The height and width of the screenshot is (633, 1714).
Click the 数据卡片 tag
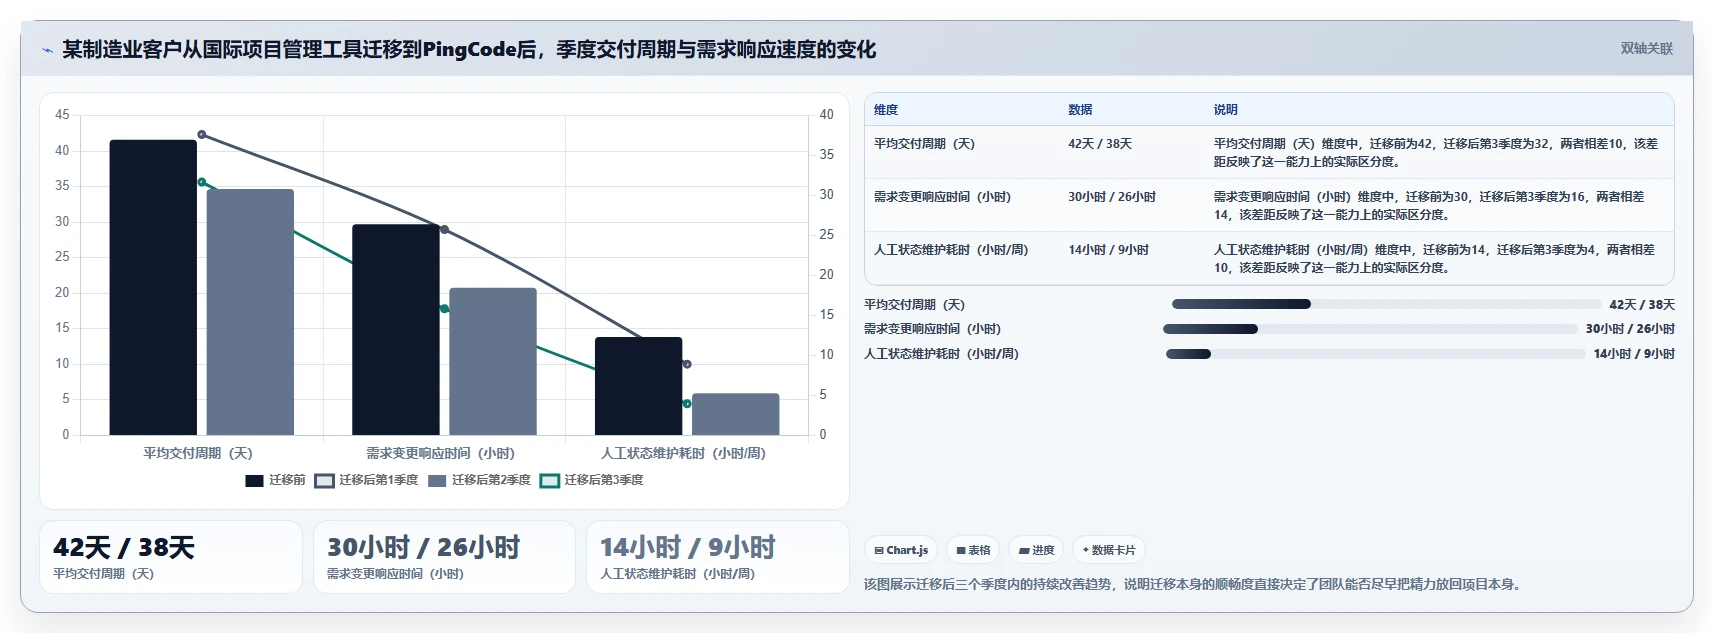pyautogui.click(x=1109, y=550)
